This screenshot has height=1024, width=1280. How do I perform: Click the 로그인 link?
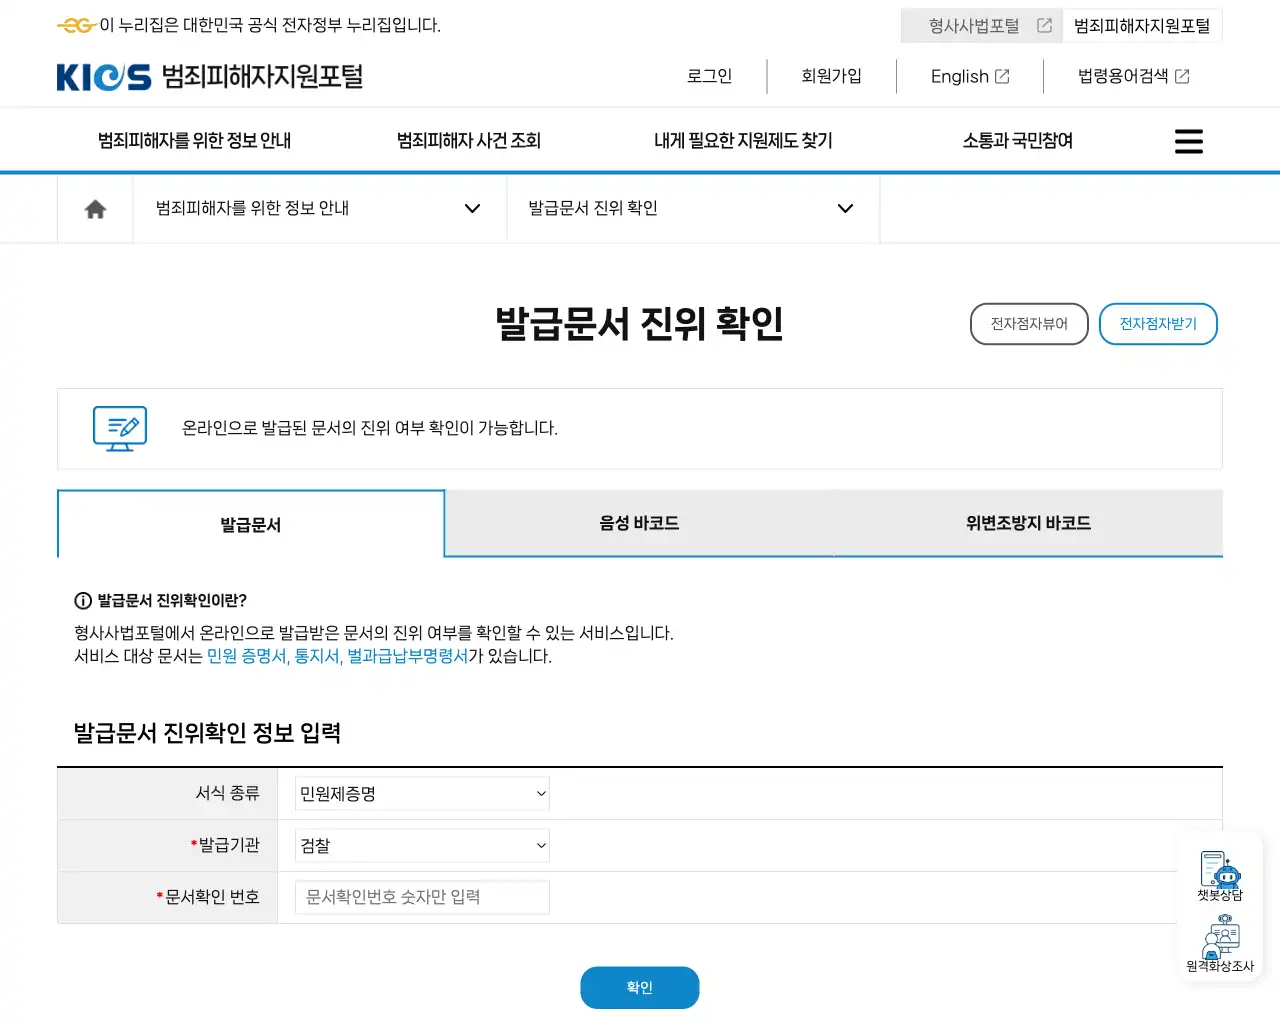pos(709,76)
